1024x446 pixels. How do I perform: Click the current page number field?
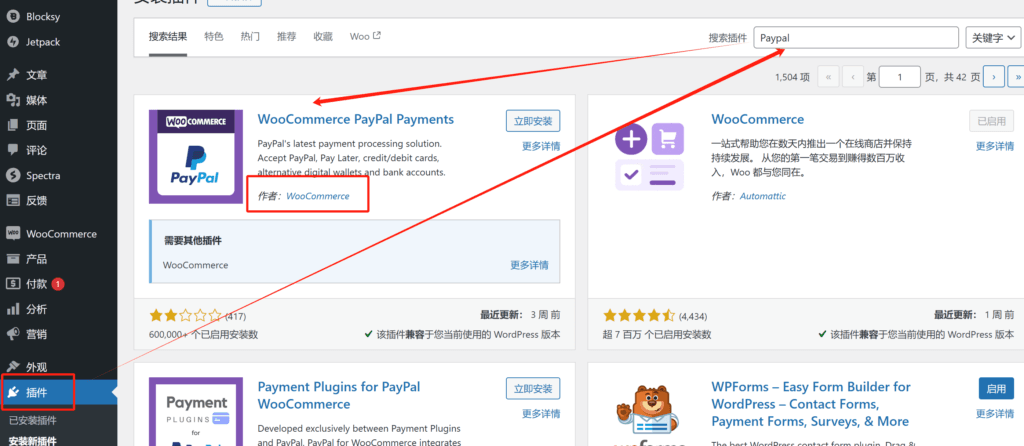pos(900,77)
